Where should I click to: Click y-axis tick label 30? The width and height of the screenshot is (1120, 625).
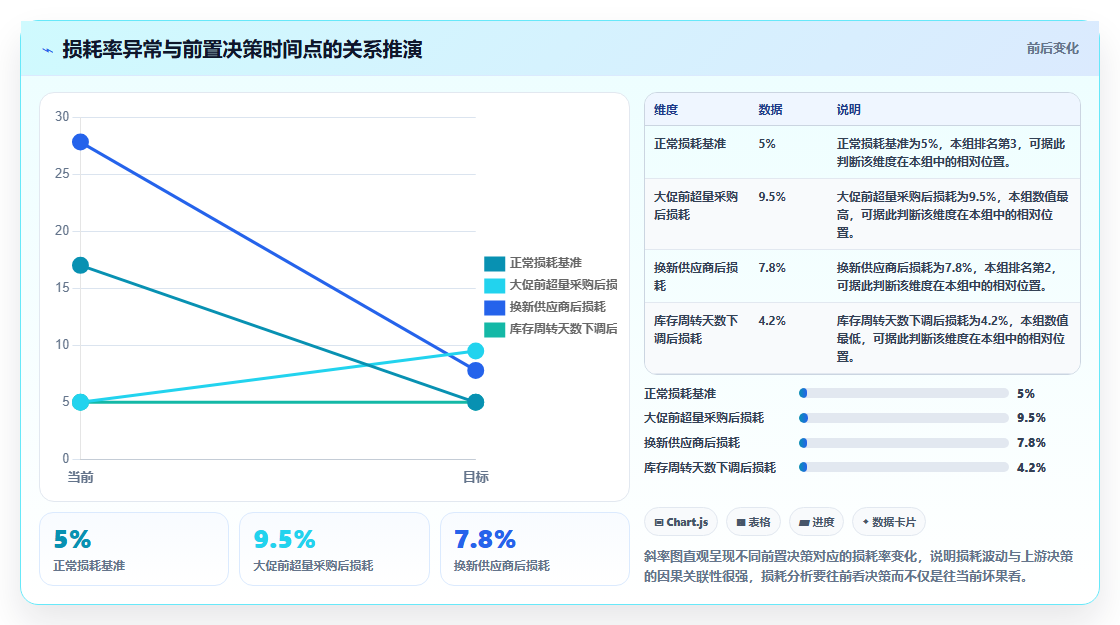(x=62, y=116)
